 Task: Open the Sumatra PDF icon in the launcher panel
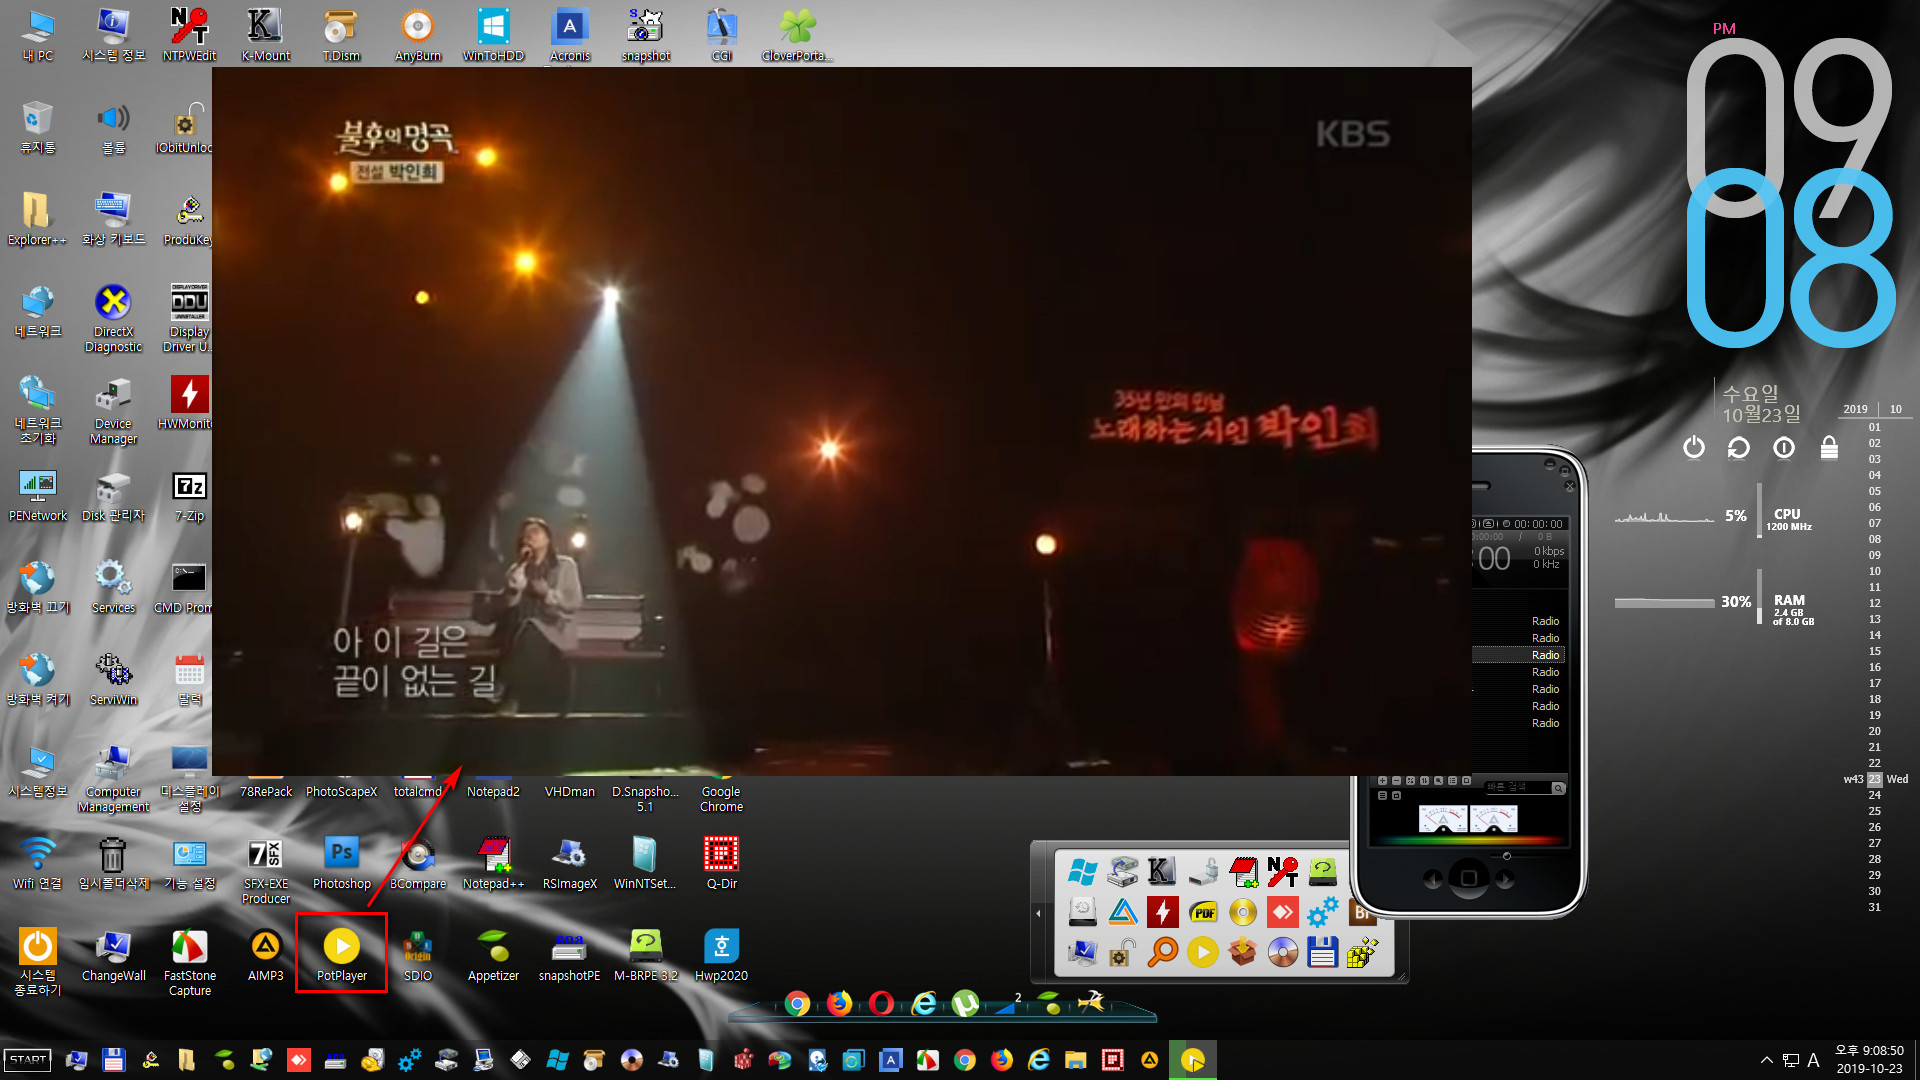[x=1203, y=912]
